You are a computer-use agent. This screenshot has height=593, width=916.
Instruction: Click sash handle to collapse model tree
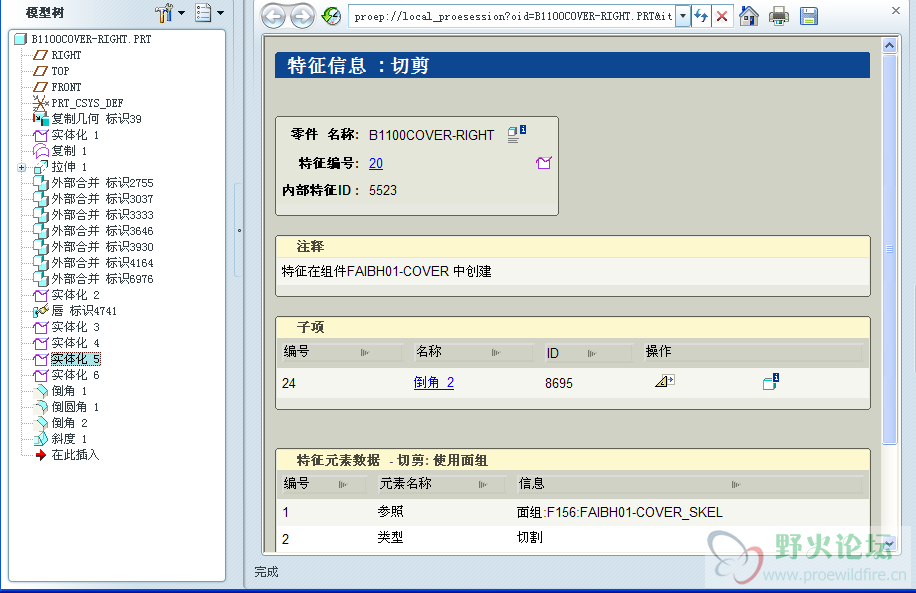(x=239, y=230)
